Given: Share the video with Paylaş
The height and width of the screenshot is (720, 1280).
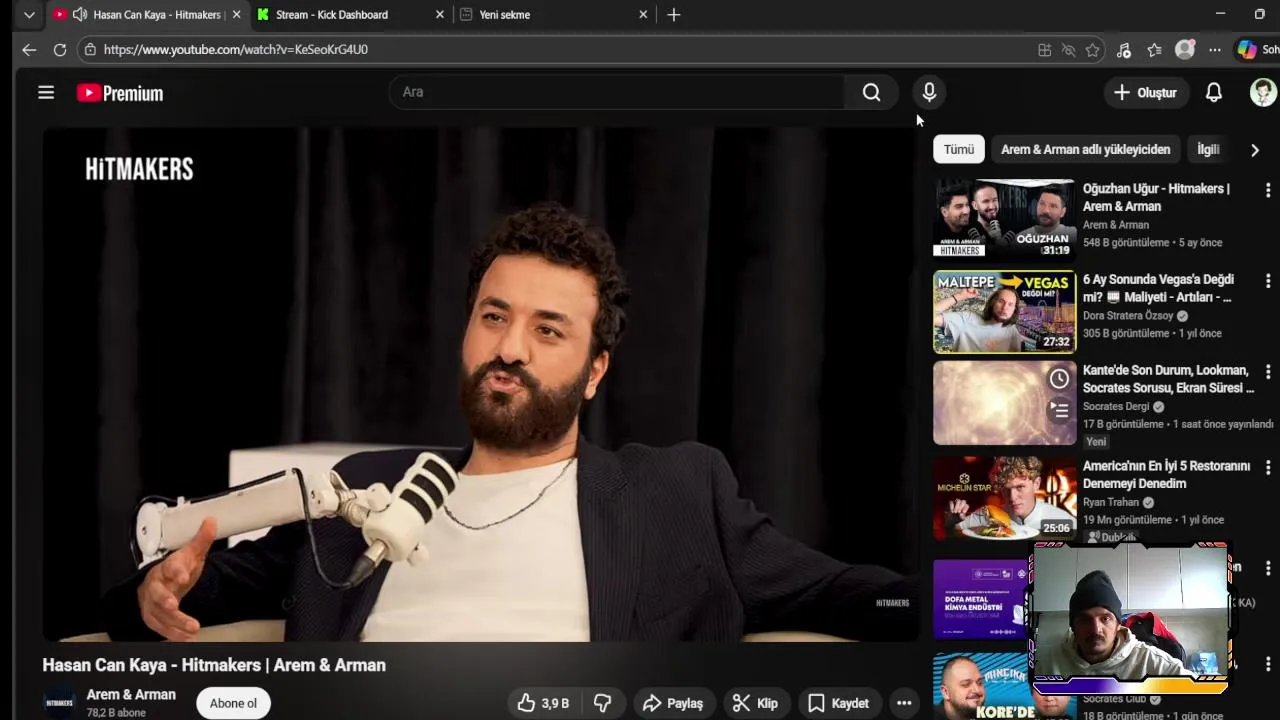Looking at the screenshot, I should pos(673,703).
